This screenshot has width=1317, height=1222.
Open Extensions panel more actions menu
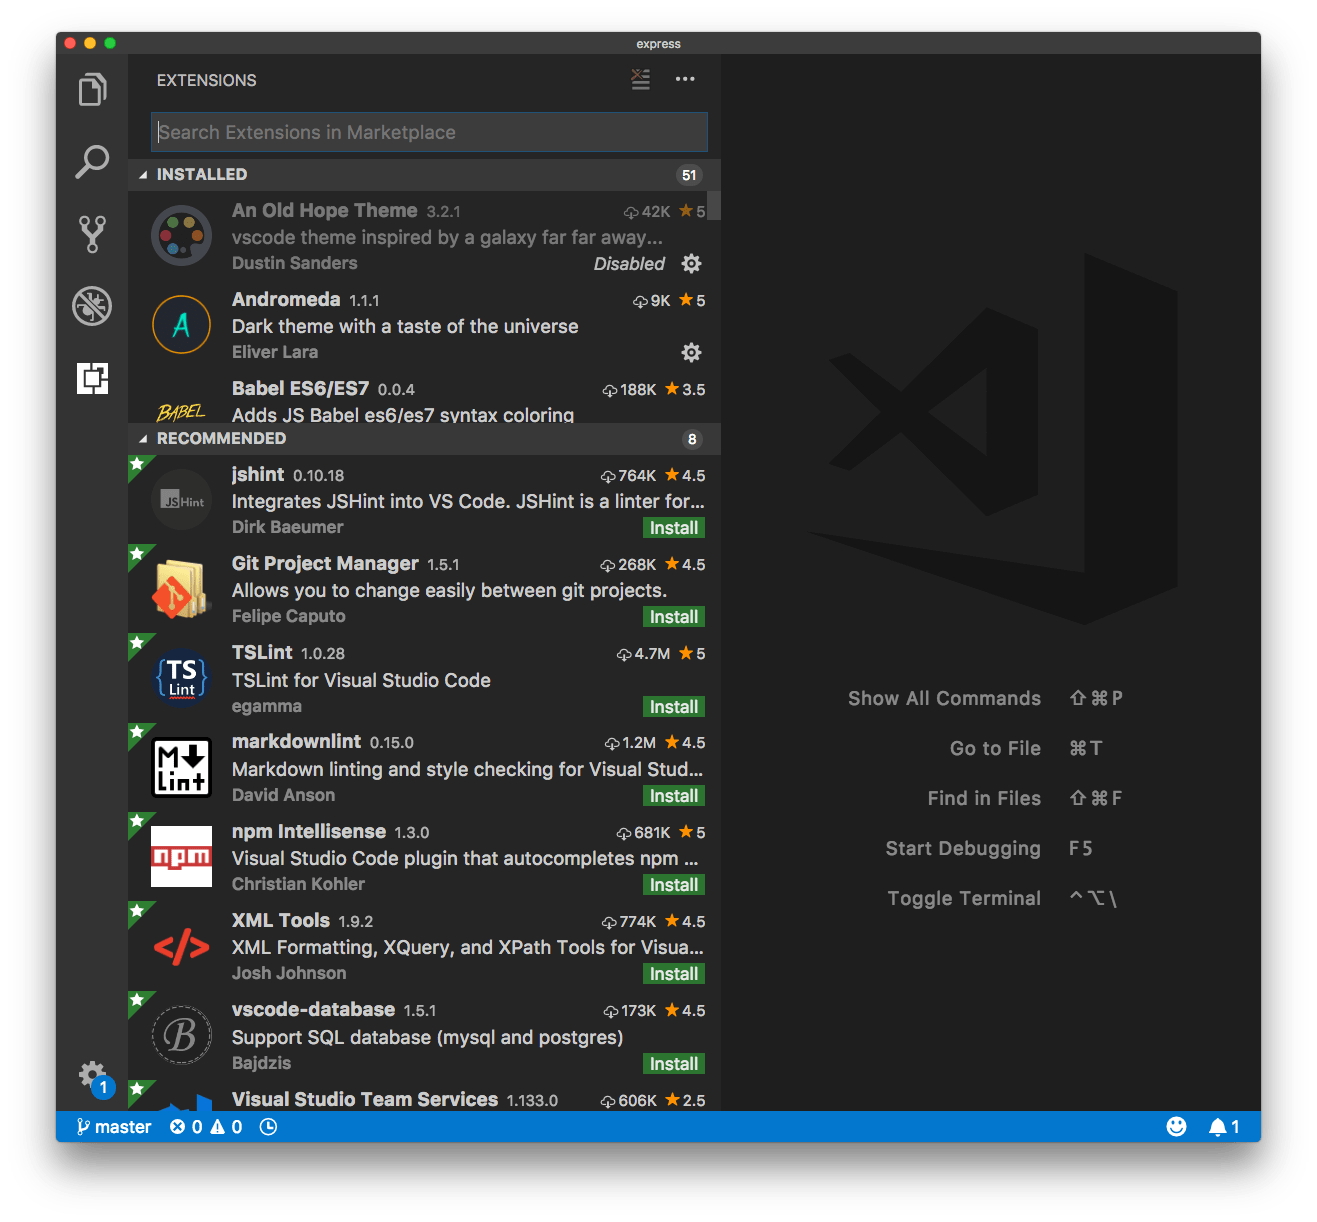685,79
